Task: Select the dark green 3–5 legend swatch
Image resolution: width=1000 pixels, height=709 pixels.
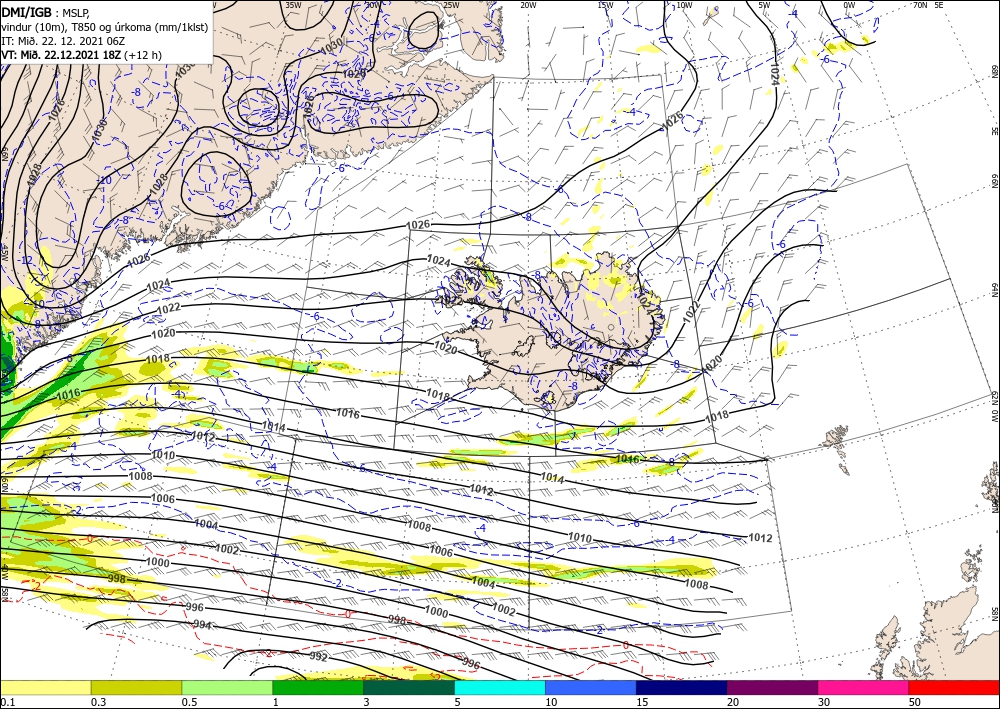Action: [409, 687]
